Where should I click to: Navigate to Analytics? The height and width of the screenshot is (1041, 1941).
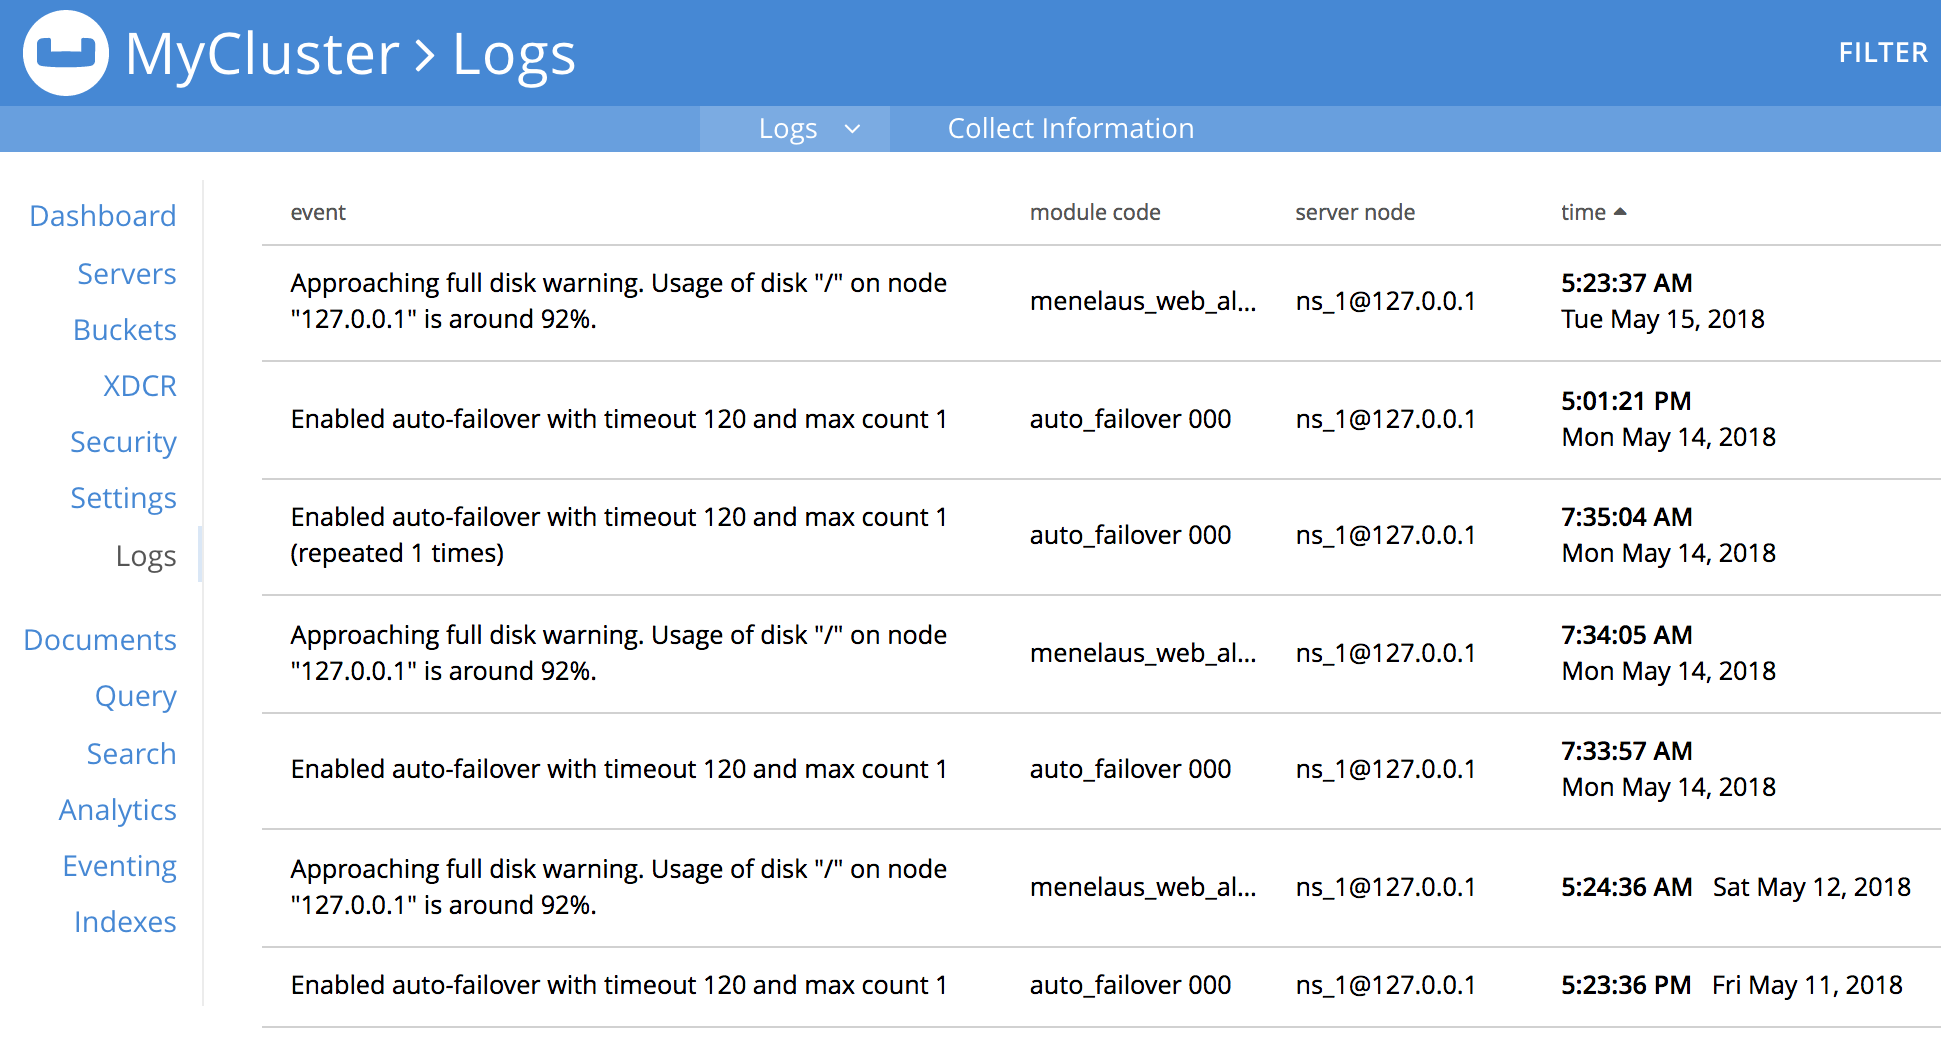coord(117,810)
